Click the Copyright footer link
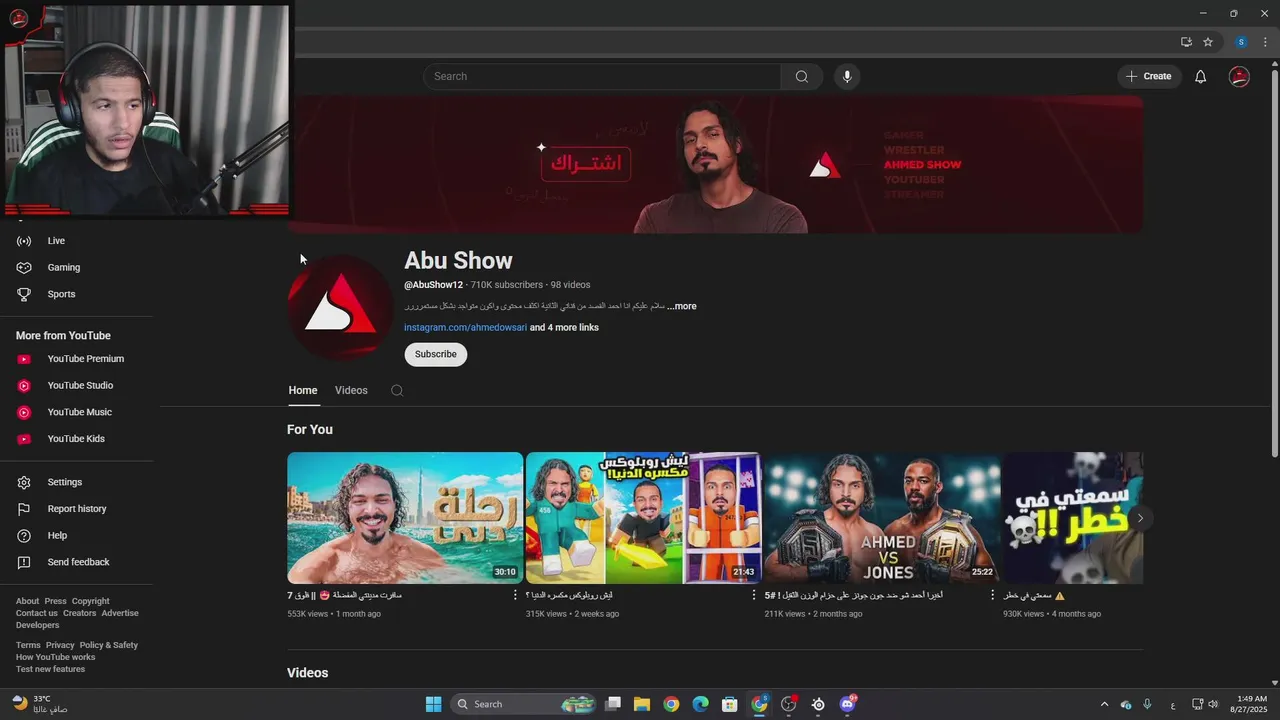This screenshot has height=720, width=1280. click(90, 601)
